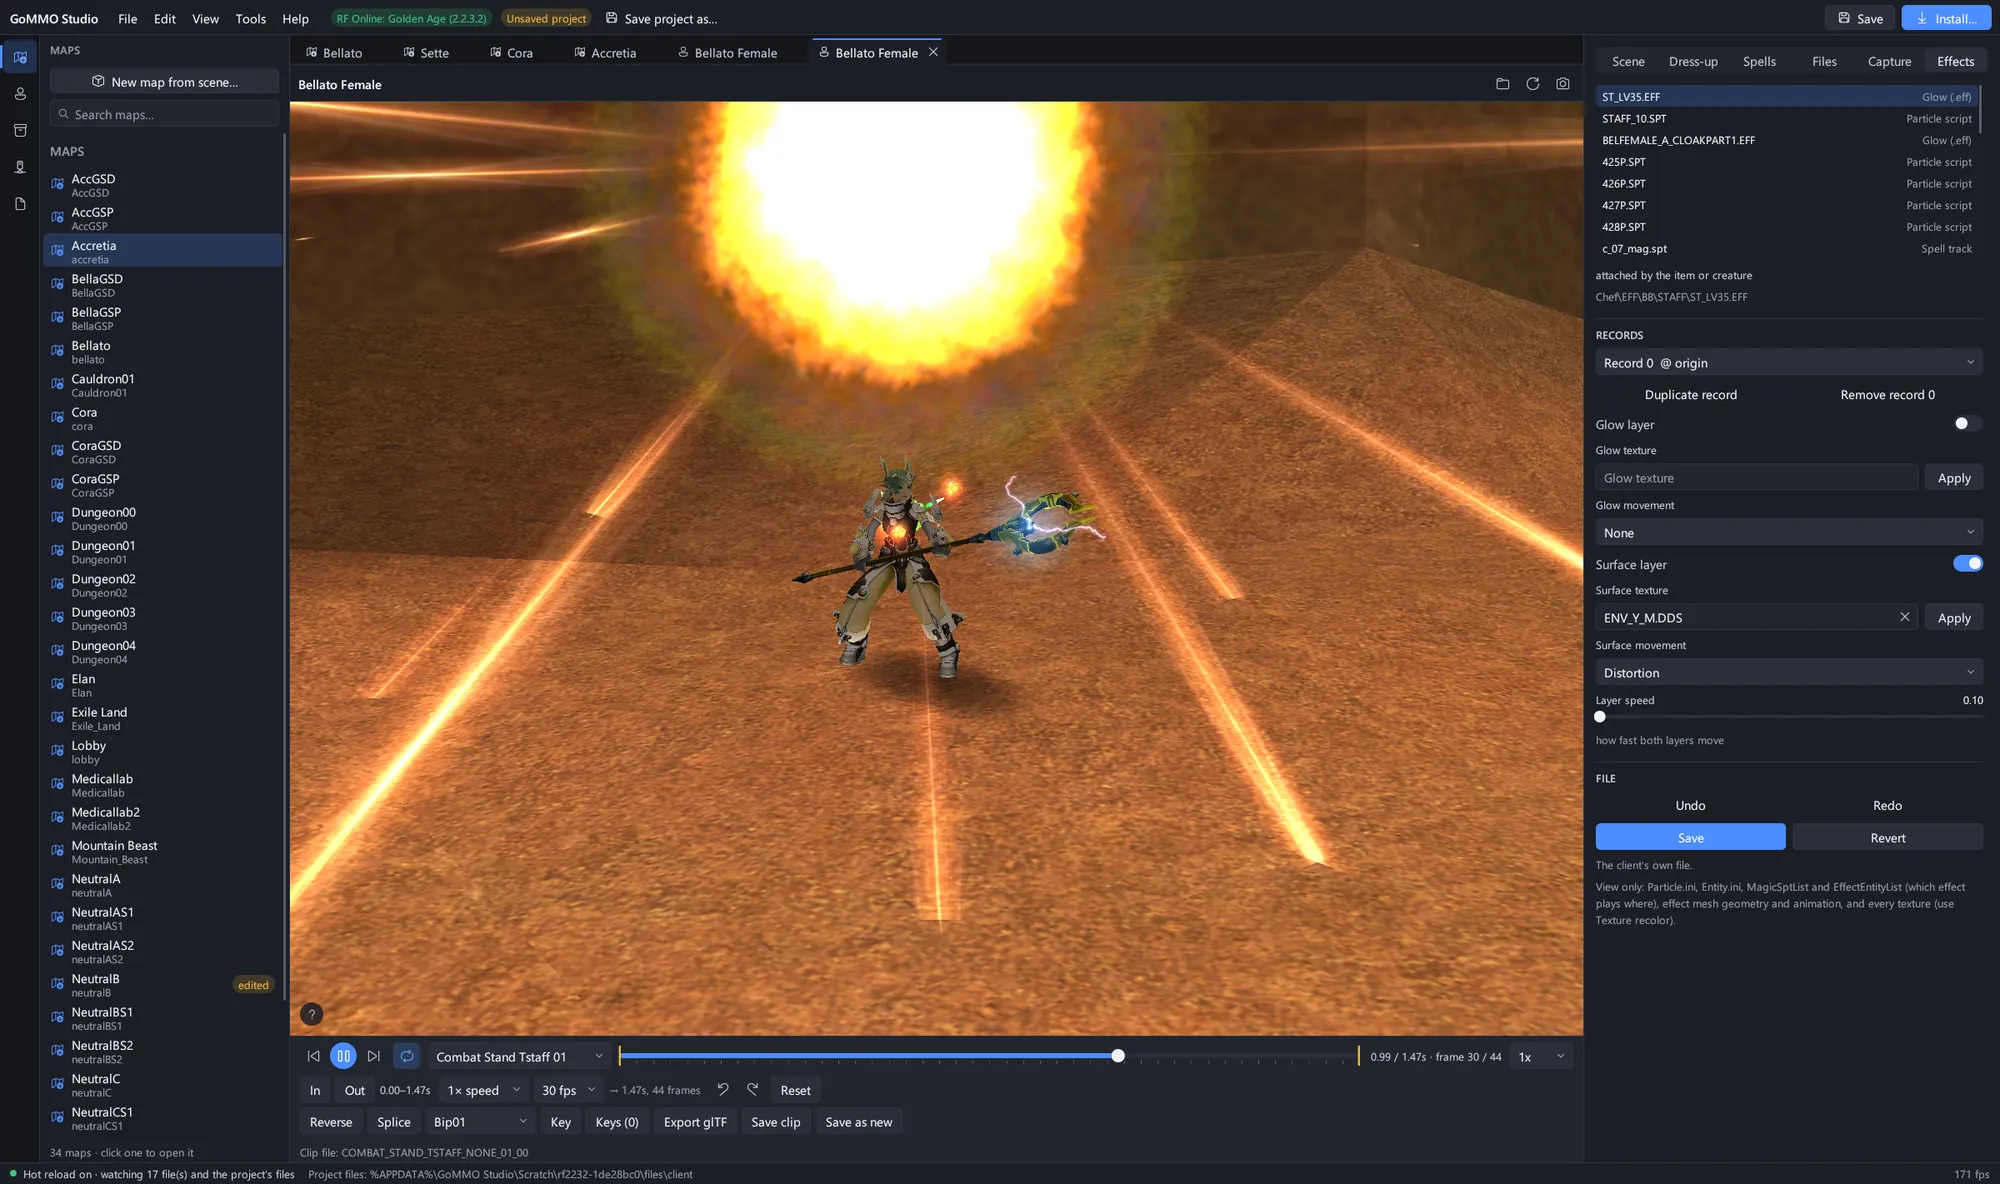2000x1184 pixels.
Task: Click the redo trim arrow icon
Action: click(752, 1089)
